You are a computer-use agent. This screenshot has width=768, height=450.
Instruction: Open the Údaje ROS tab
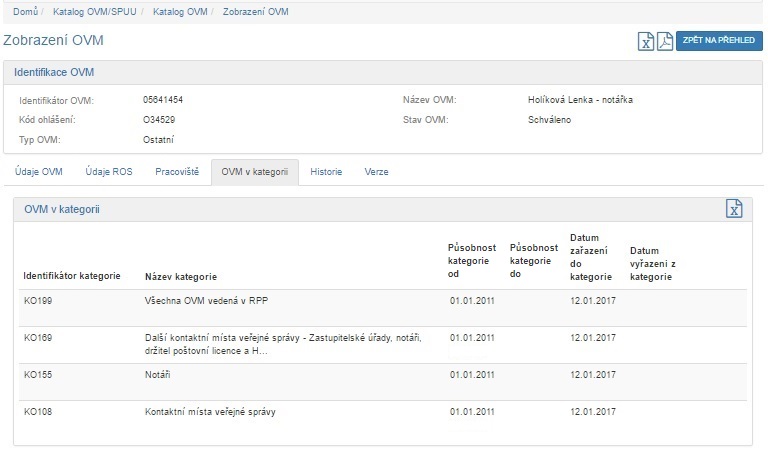pos(109,171)
